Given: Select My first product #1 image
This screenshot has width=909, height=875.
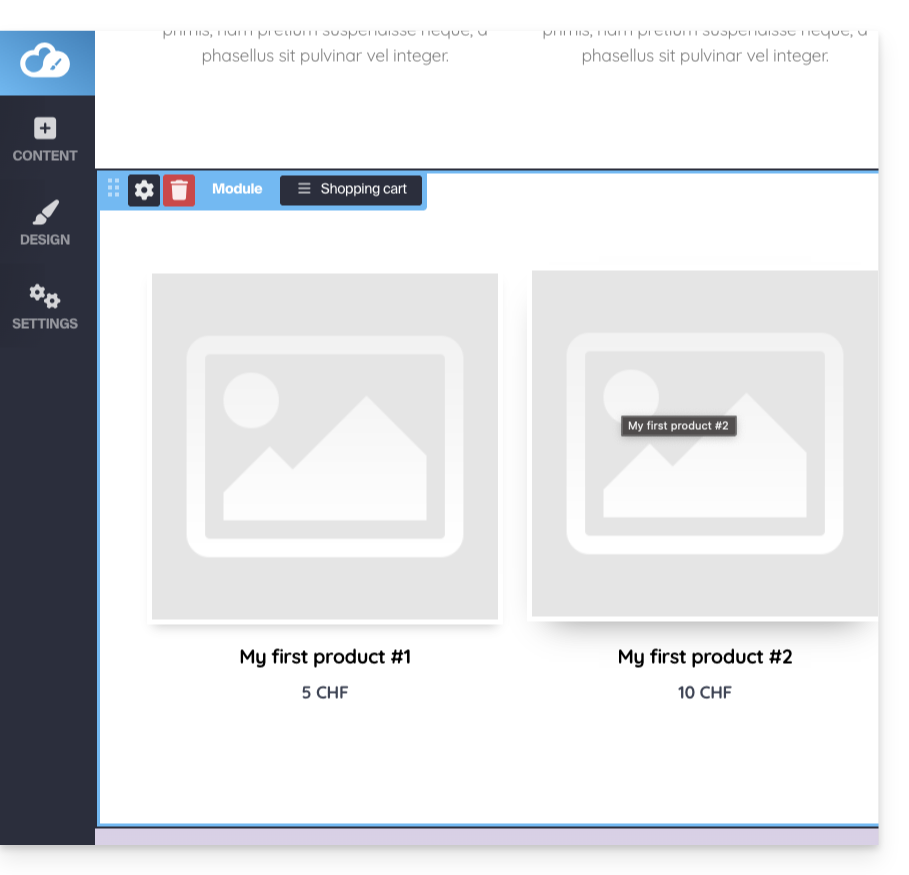Looking at the screenshot, I should [325, 446].
